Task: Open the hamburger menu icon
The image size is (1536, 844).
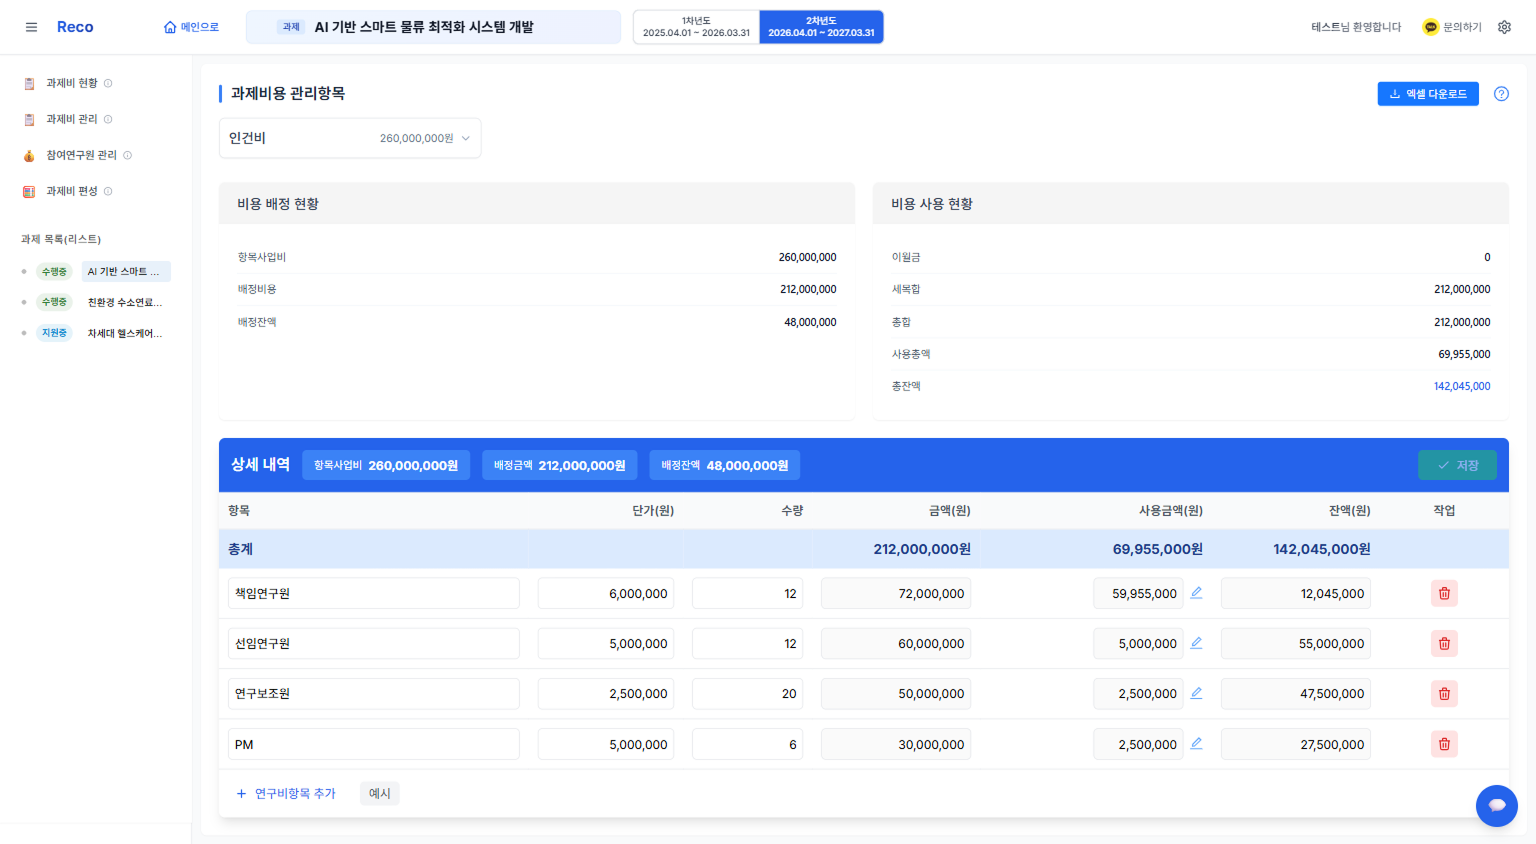Action: tap(31, 27)
